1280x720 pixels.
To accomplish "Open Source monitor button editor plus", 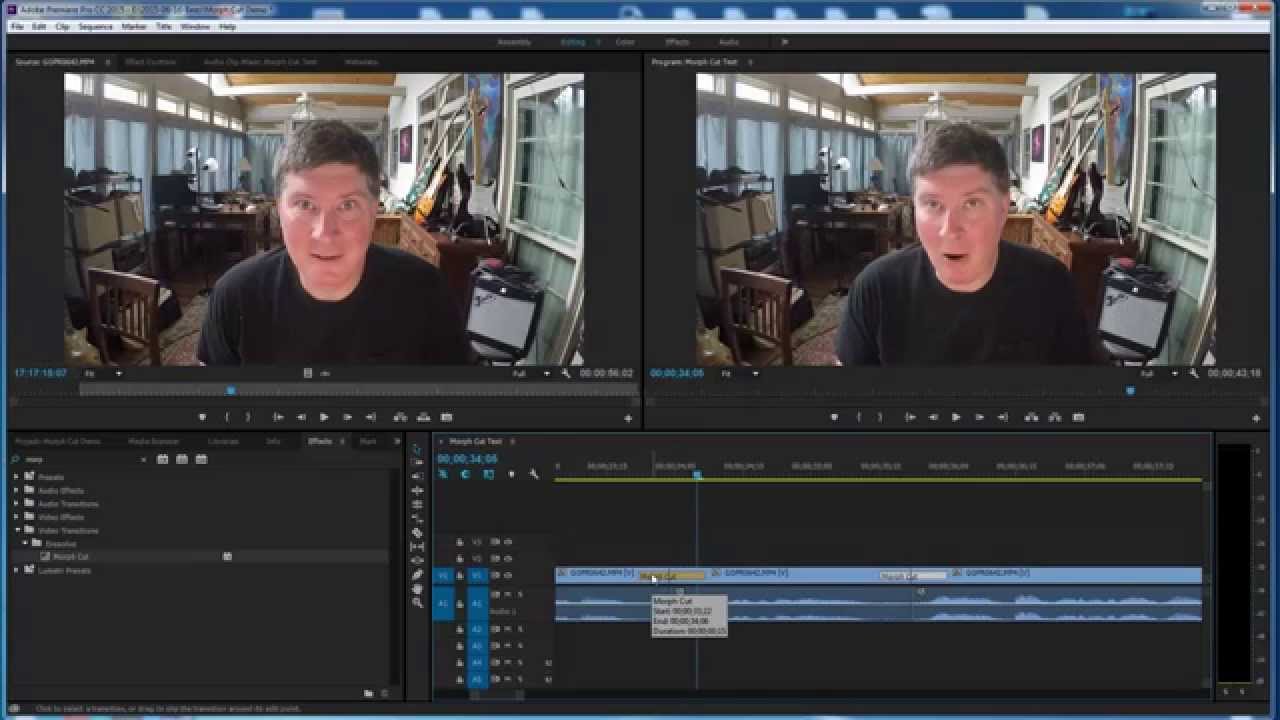I will tap(628, 418).
